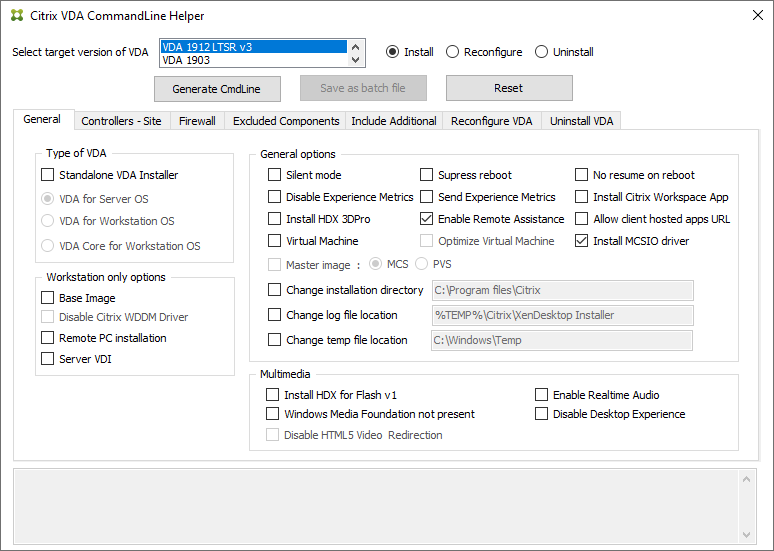The height and width of the screenshot is (551, 774).
Task: Open the Uninstall VDA tab
Action: [581, 121]
